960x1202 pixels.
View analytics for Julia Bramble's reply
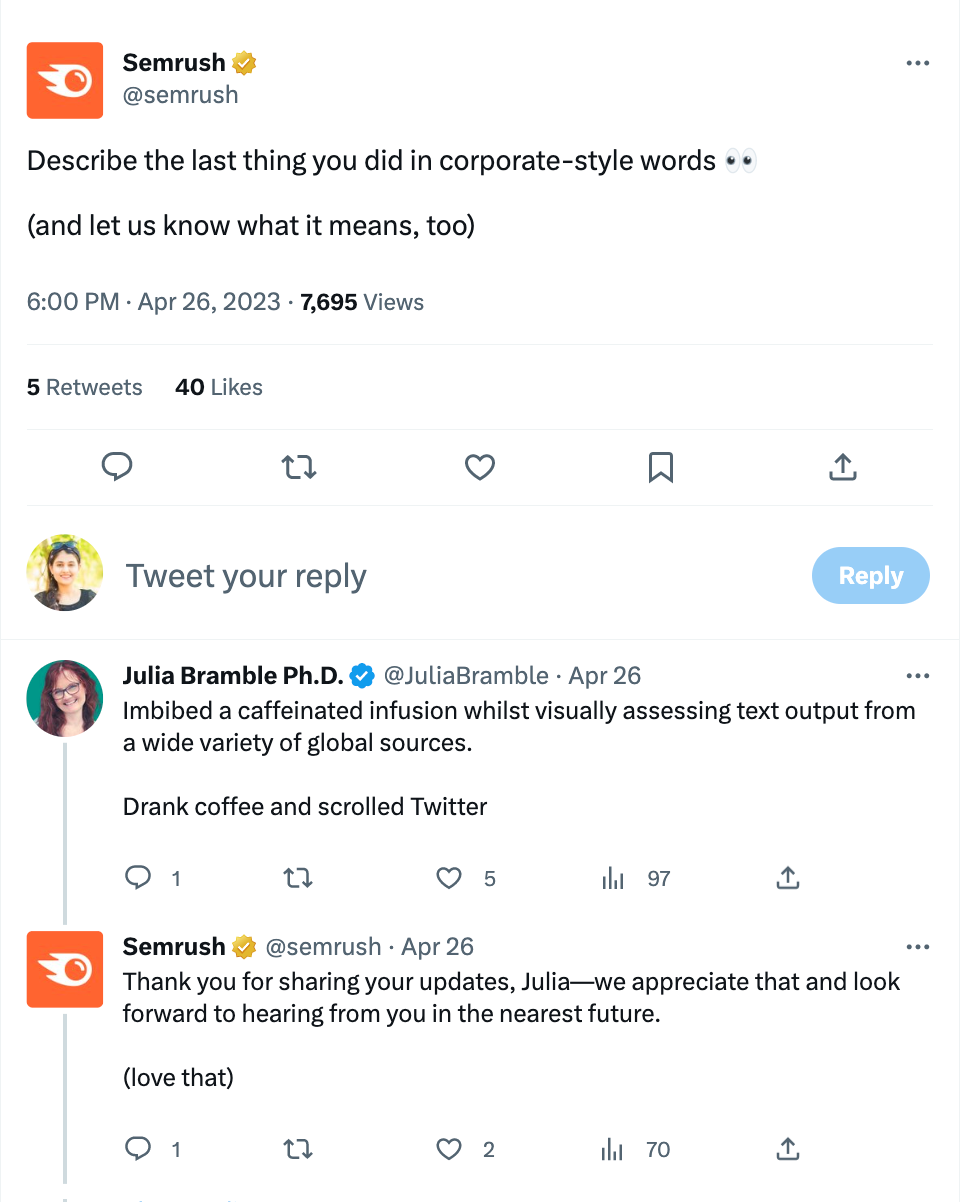613,879
